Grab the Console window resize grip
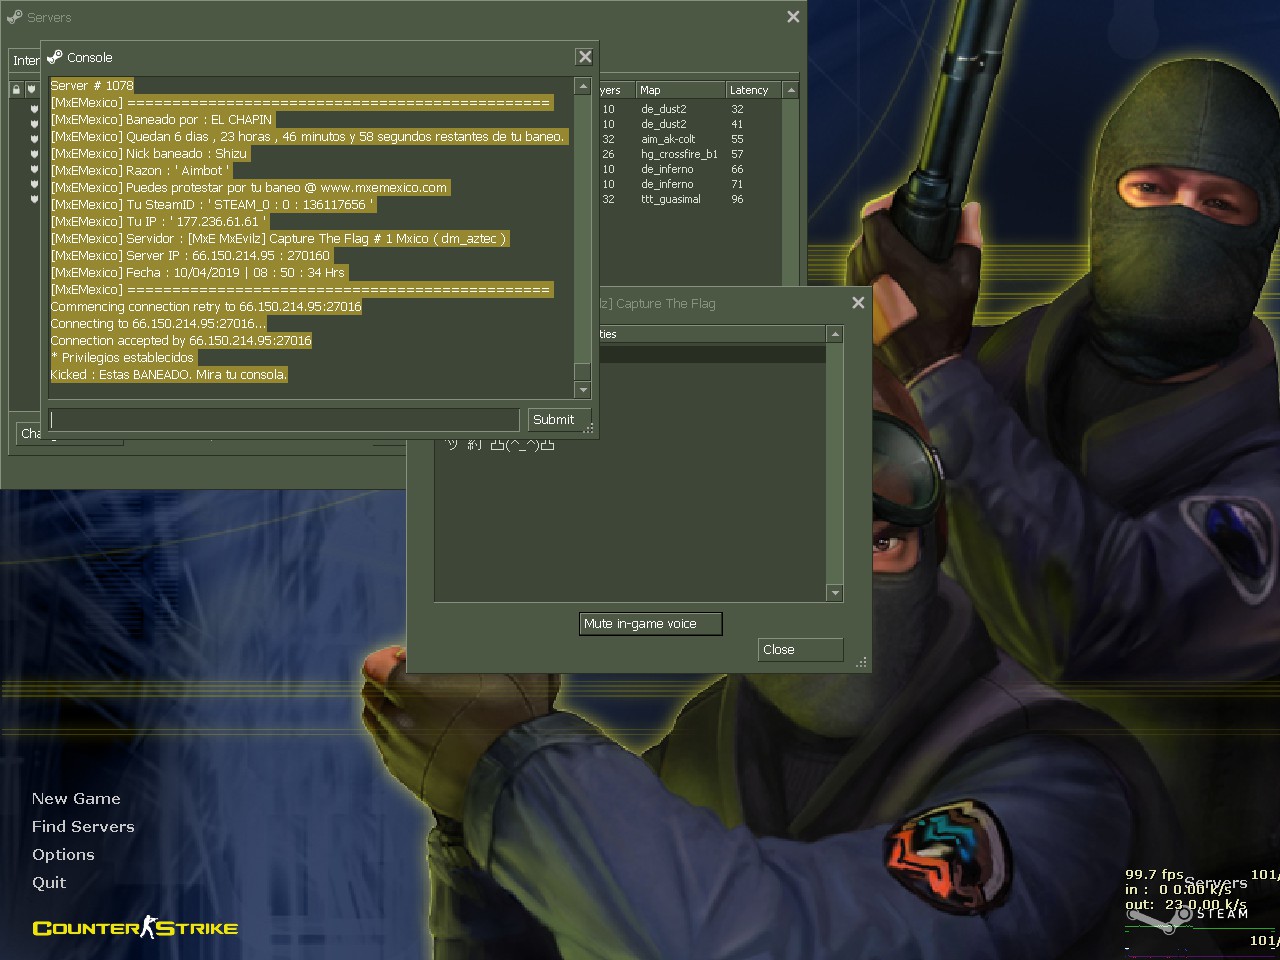Image resolution: width=1280 pixels, height=960 pixels. [x=589, y=428]
